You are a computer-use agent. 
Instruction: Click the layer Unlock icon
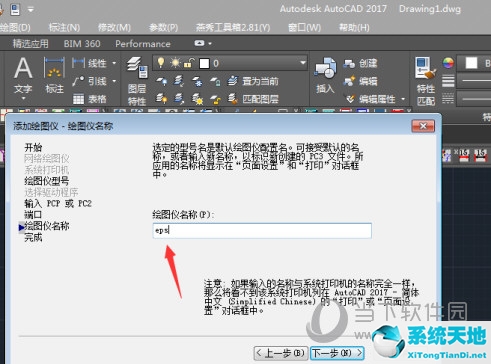coord(215,99)
